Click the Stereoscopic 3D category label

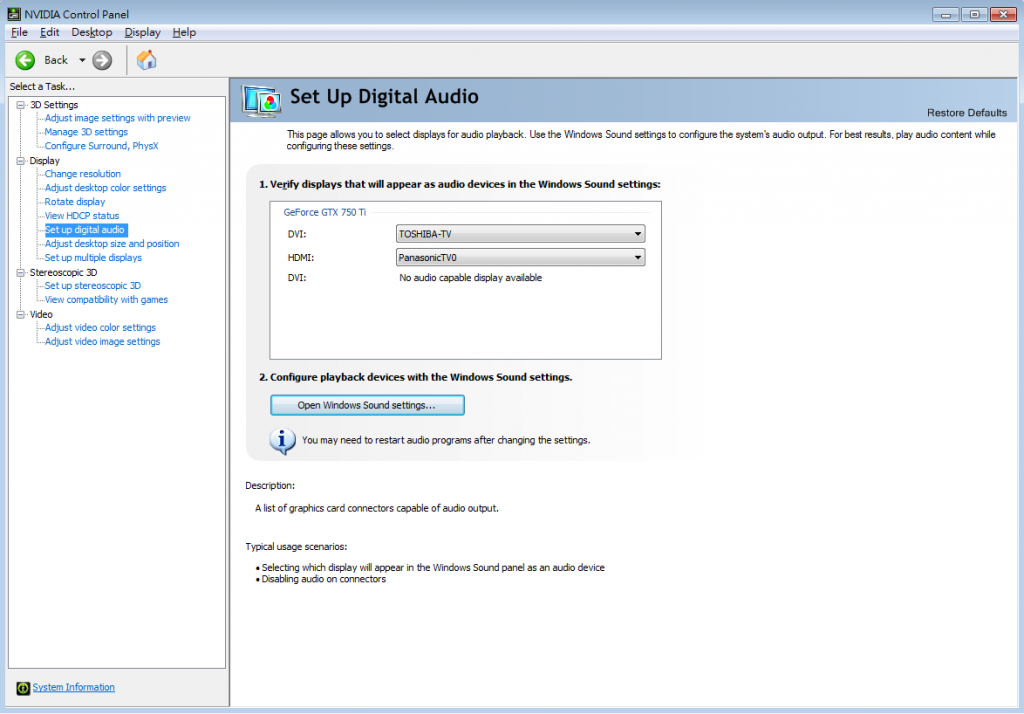63,272
